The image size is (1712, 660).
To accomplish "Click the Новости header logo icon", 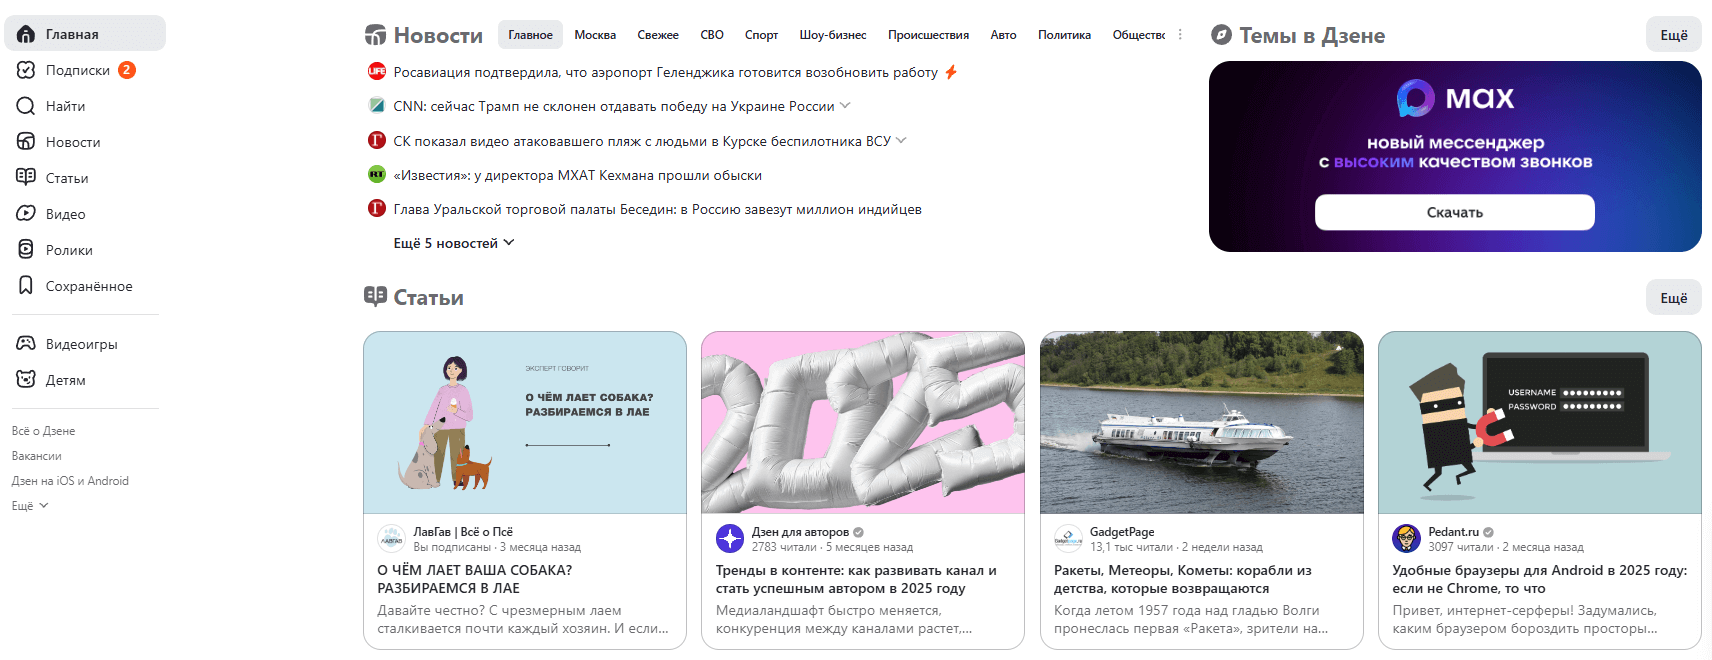I will (375, 35).
